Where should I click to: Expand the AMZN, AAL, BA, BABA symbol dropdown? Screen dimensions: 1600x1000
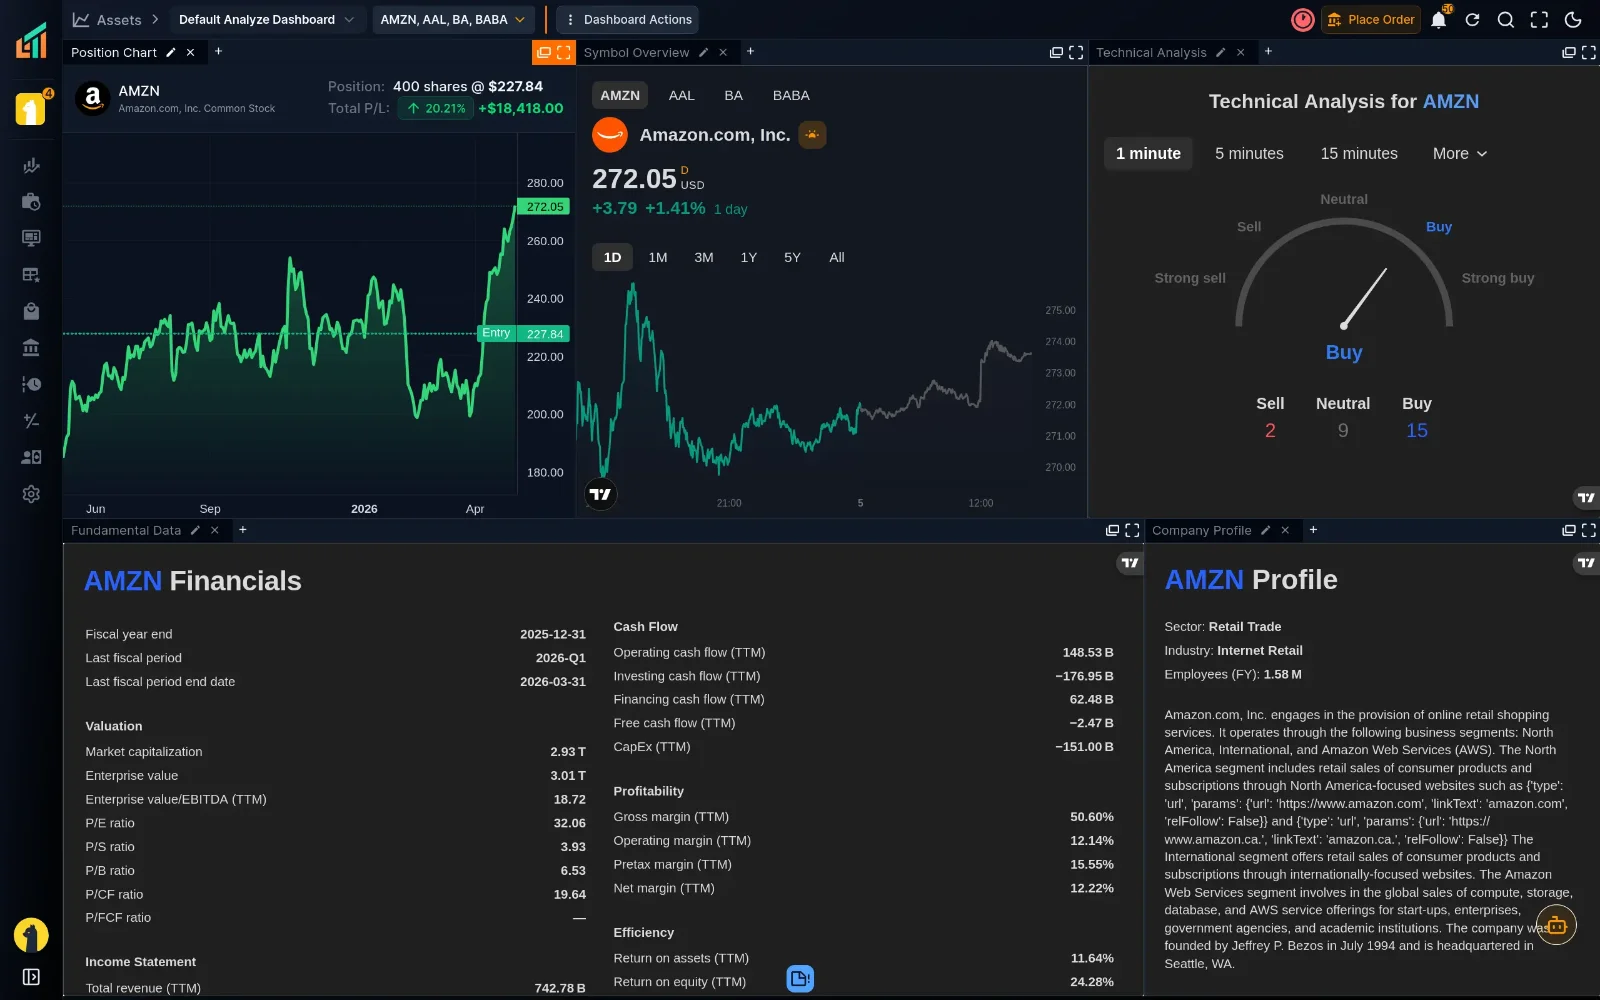pyautogui.click(x=453, y=20)
